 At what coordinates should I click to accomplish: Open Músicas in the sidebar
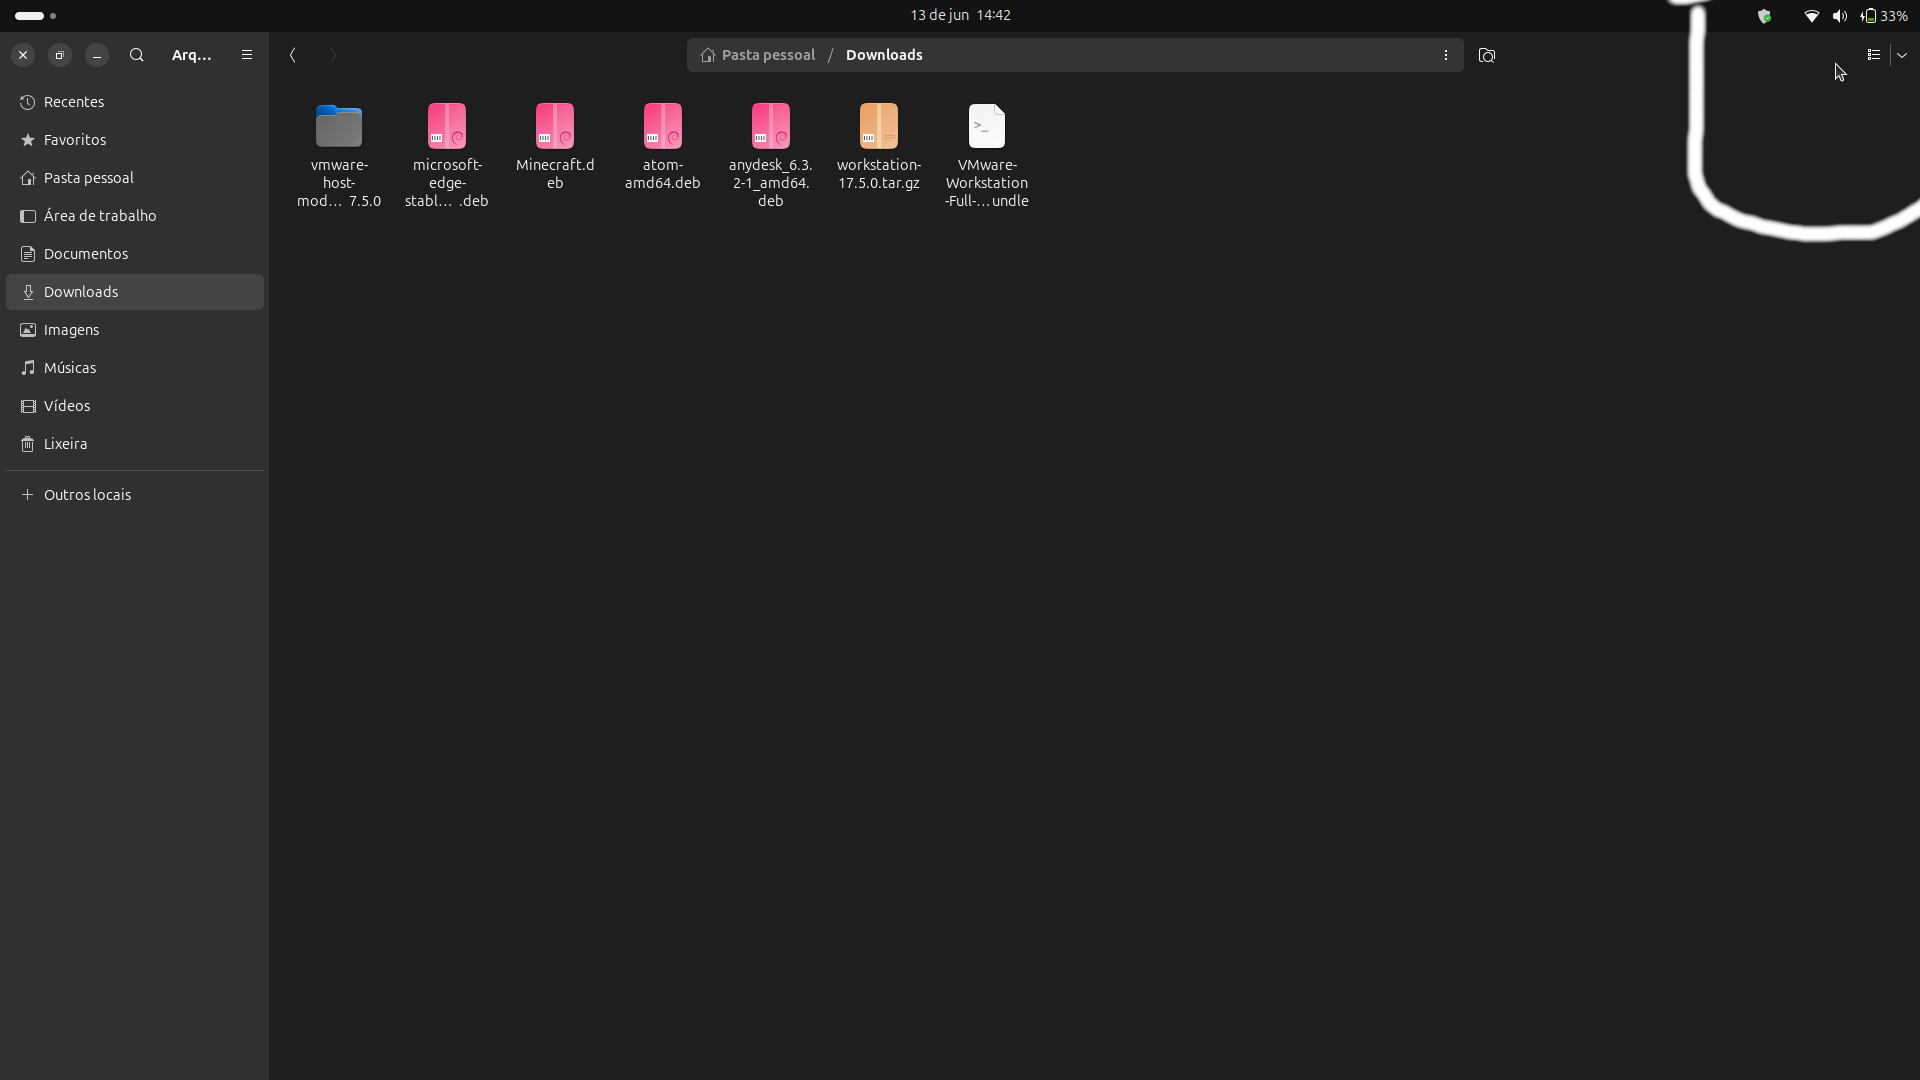[135, 368]
